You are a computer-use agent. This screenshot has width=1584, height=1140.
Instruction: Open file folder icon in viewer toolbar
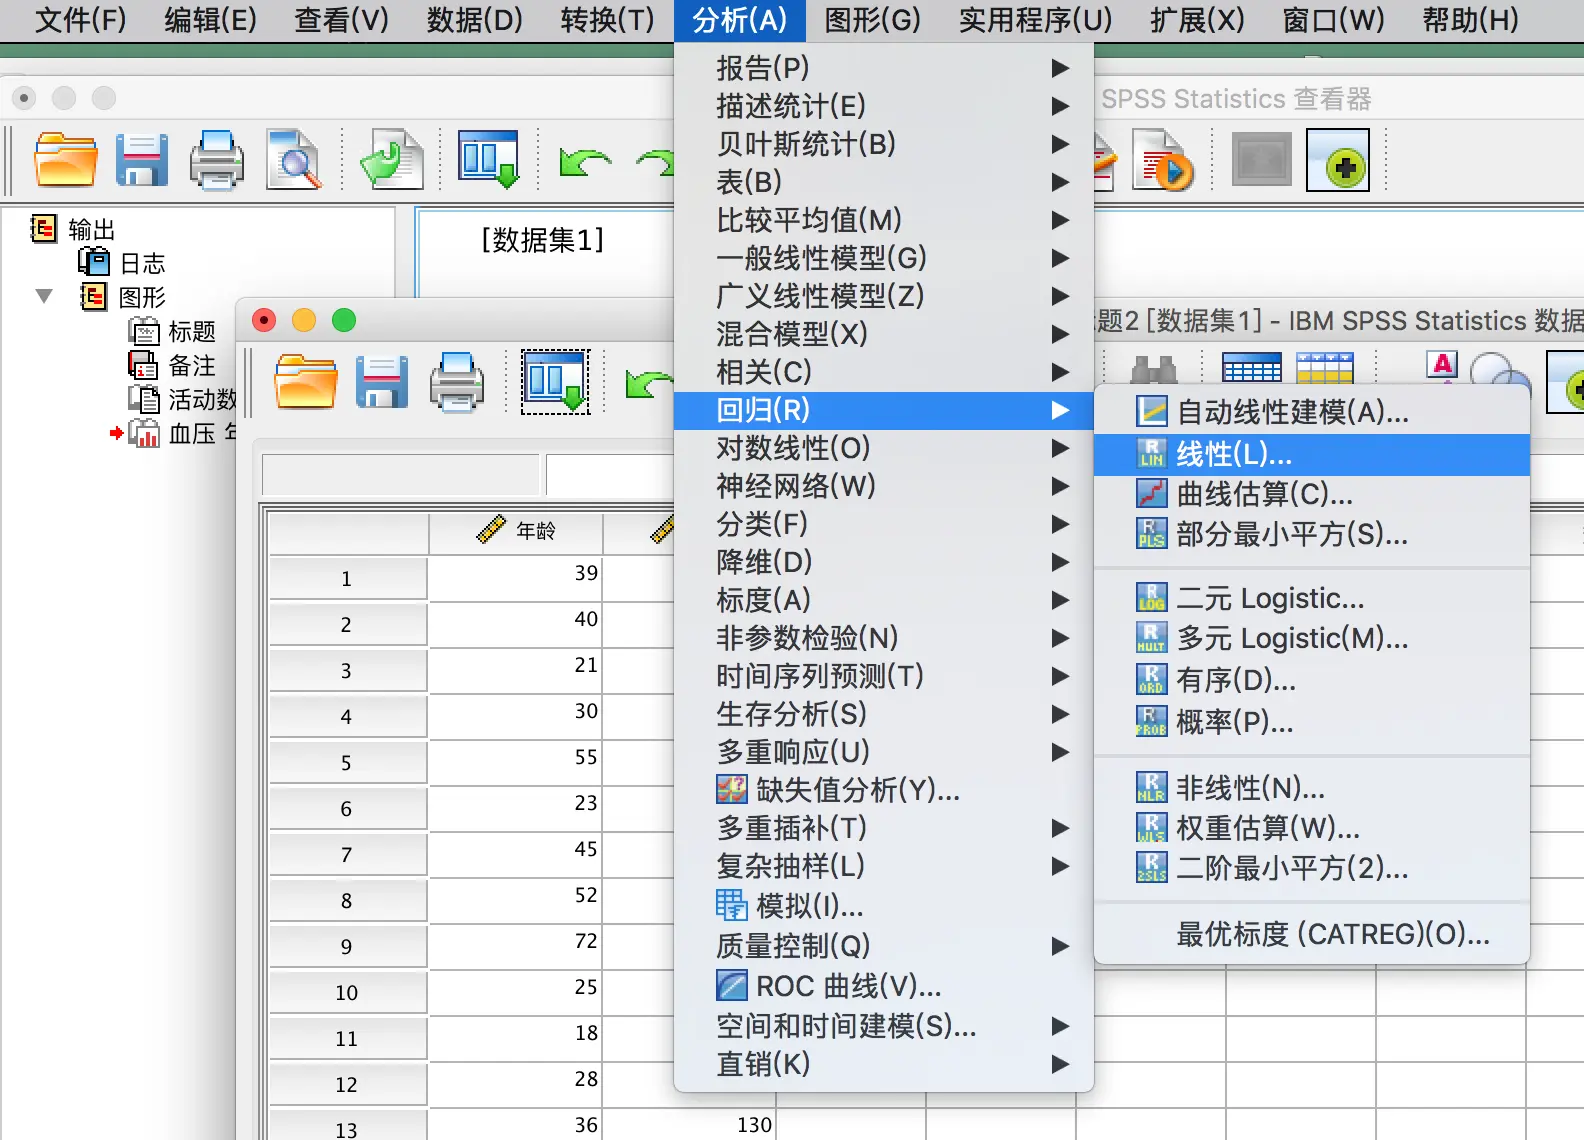click(x=66, y=160)
